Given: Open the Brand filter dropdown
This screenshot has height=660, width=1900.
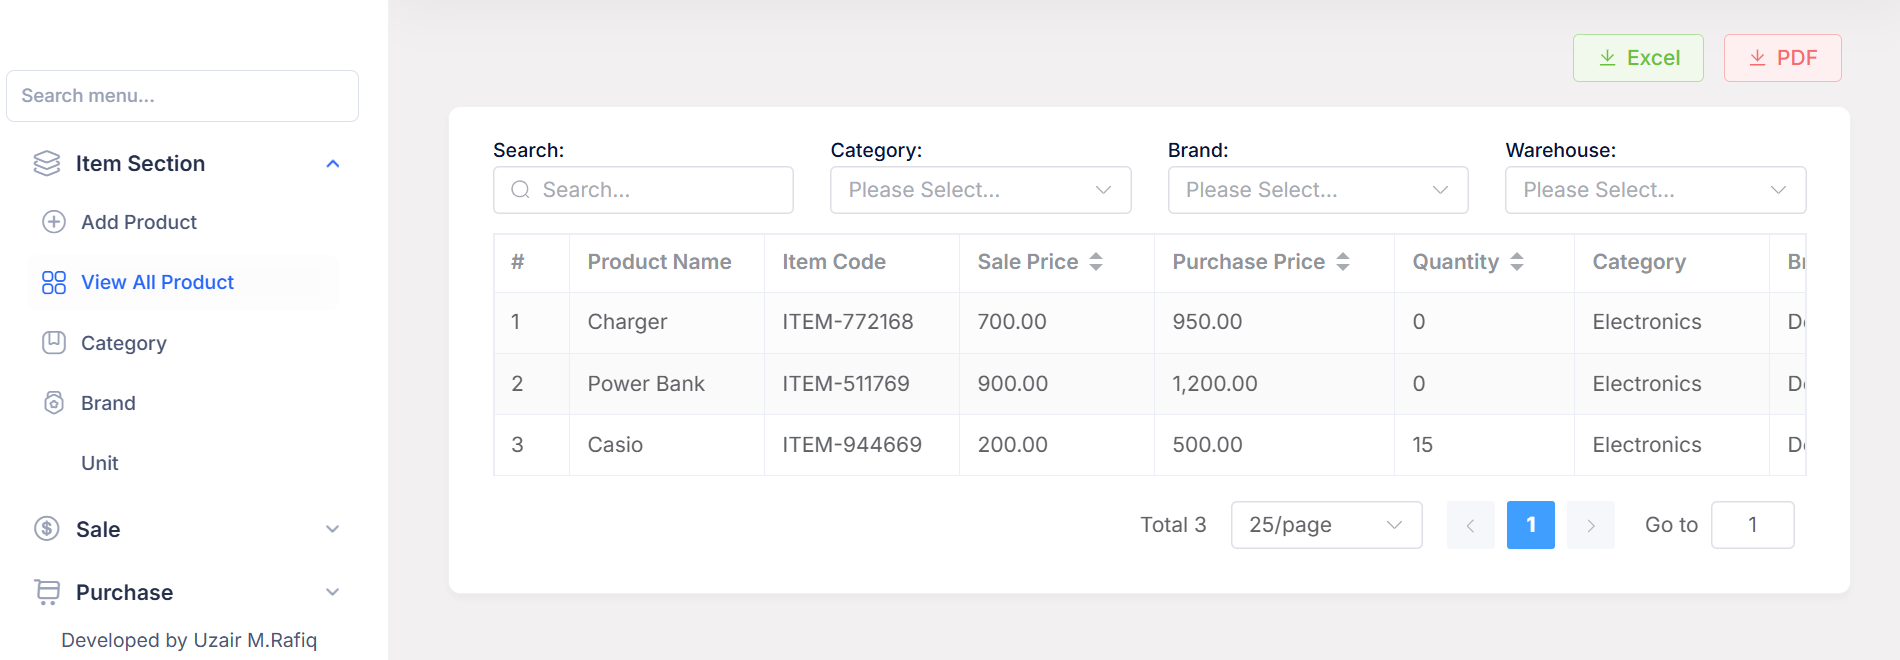Looking at the screenshot, I should point(1318,190).
